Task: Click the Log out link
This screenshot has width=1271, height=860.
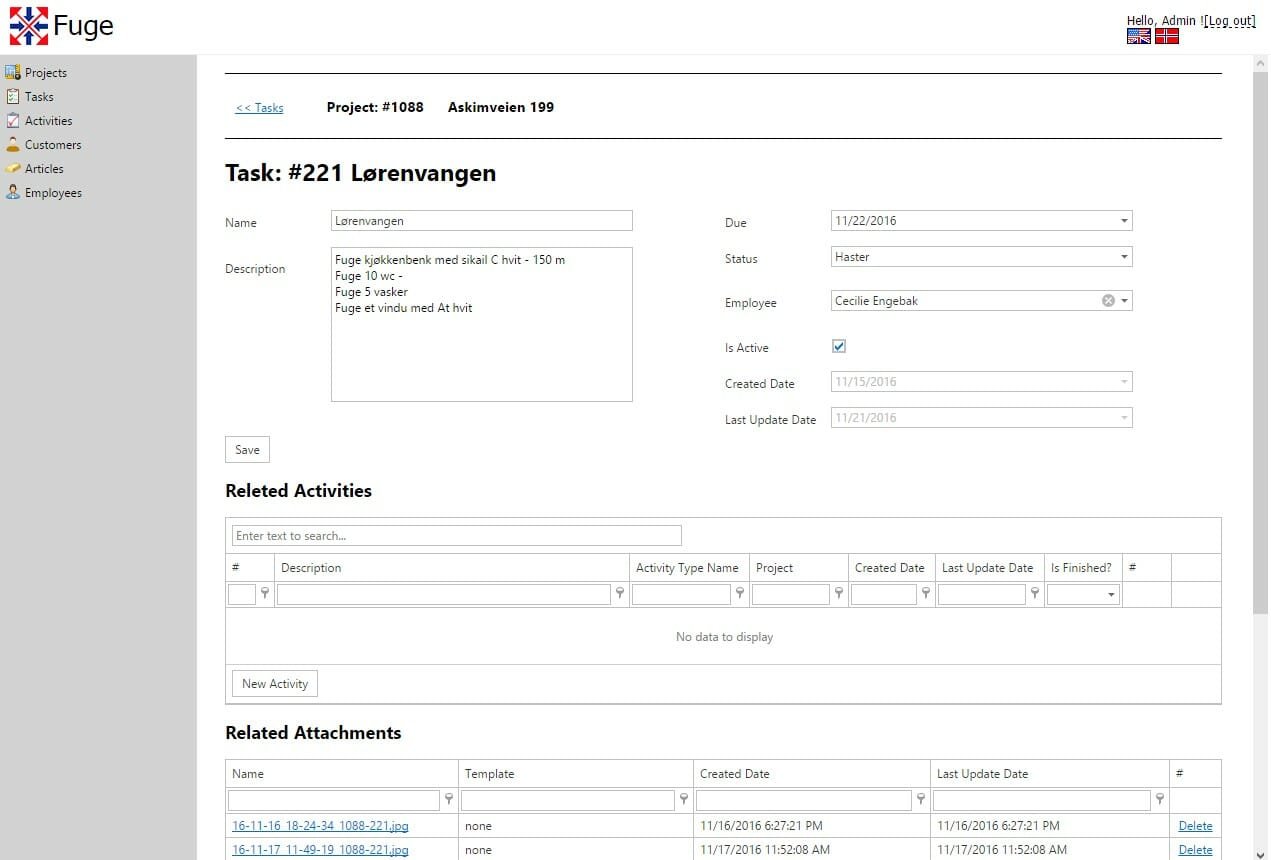Action: 1230,21
